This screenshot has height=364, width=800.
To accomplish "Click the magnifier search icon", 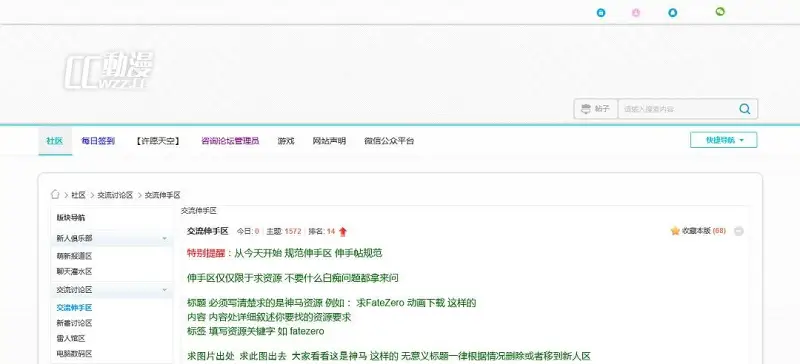I will (x=744, y=109).
